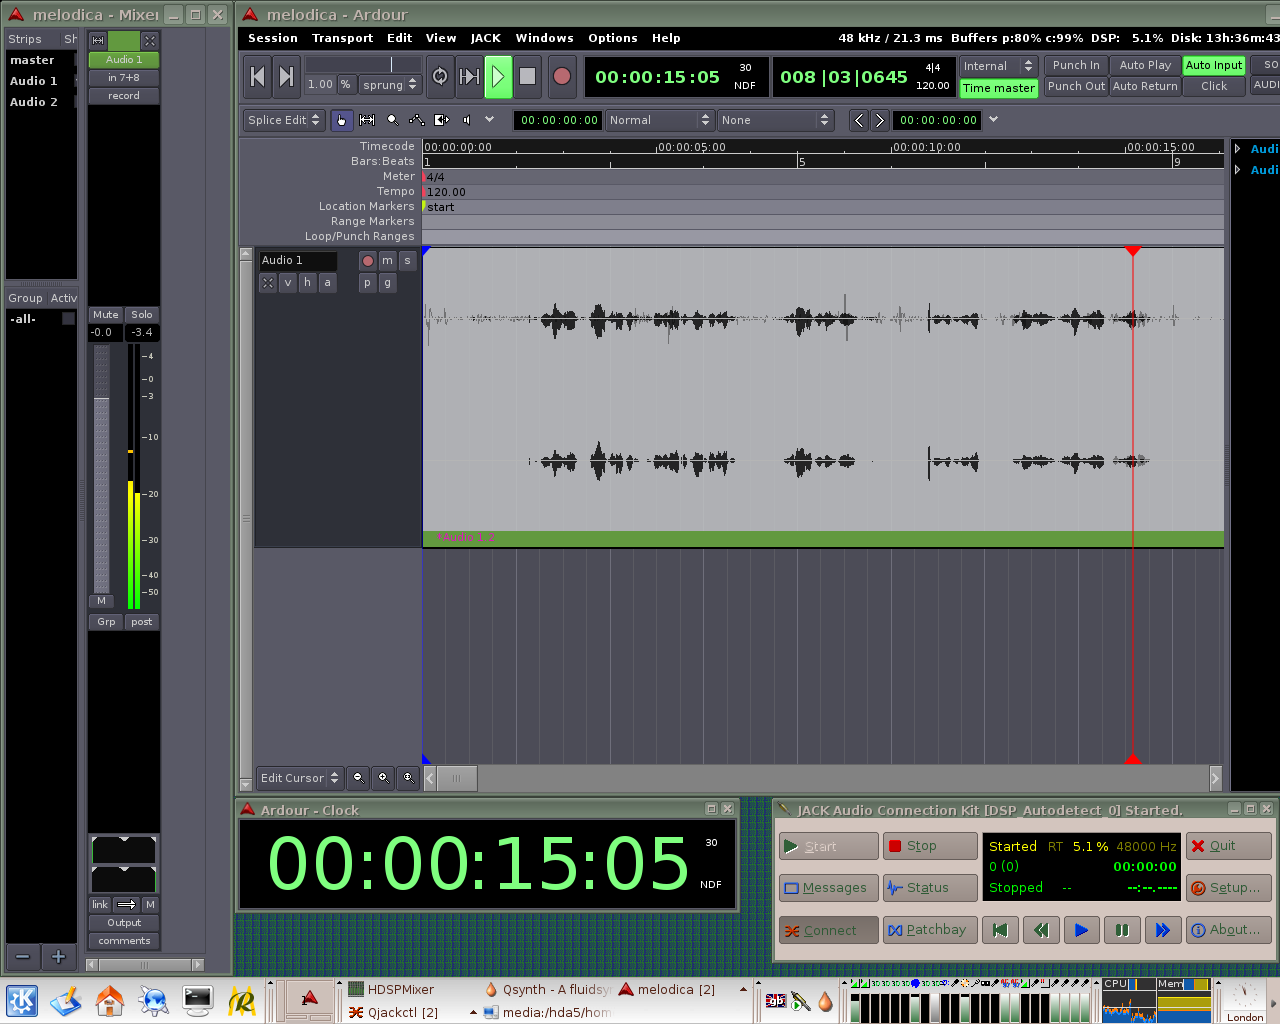
Task: Go to session start with transport rewind icon
Action: coord(258,77)
